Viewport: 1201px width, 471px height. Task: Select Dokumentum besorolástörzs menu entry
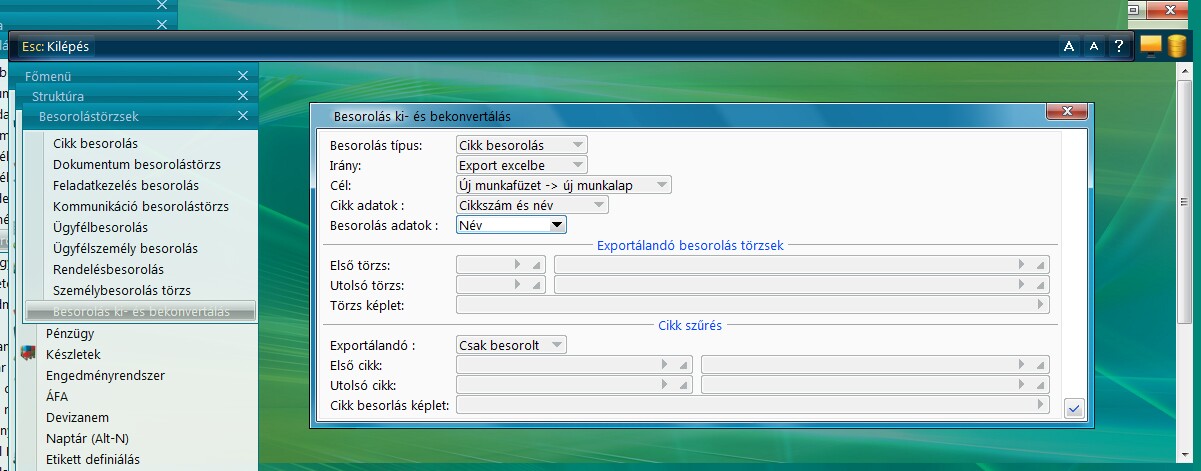click(x=137, y=164)
